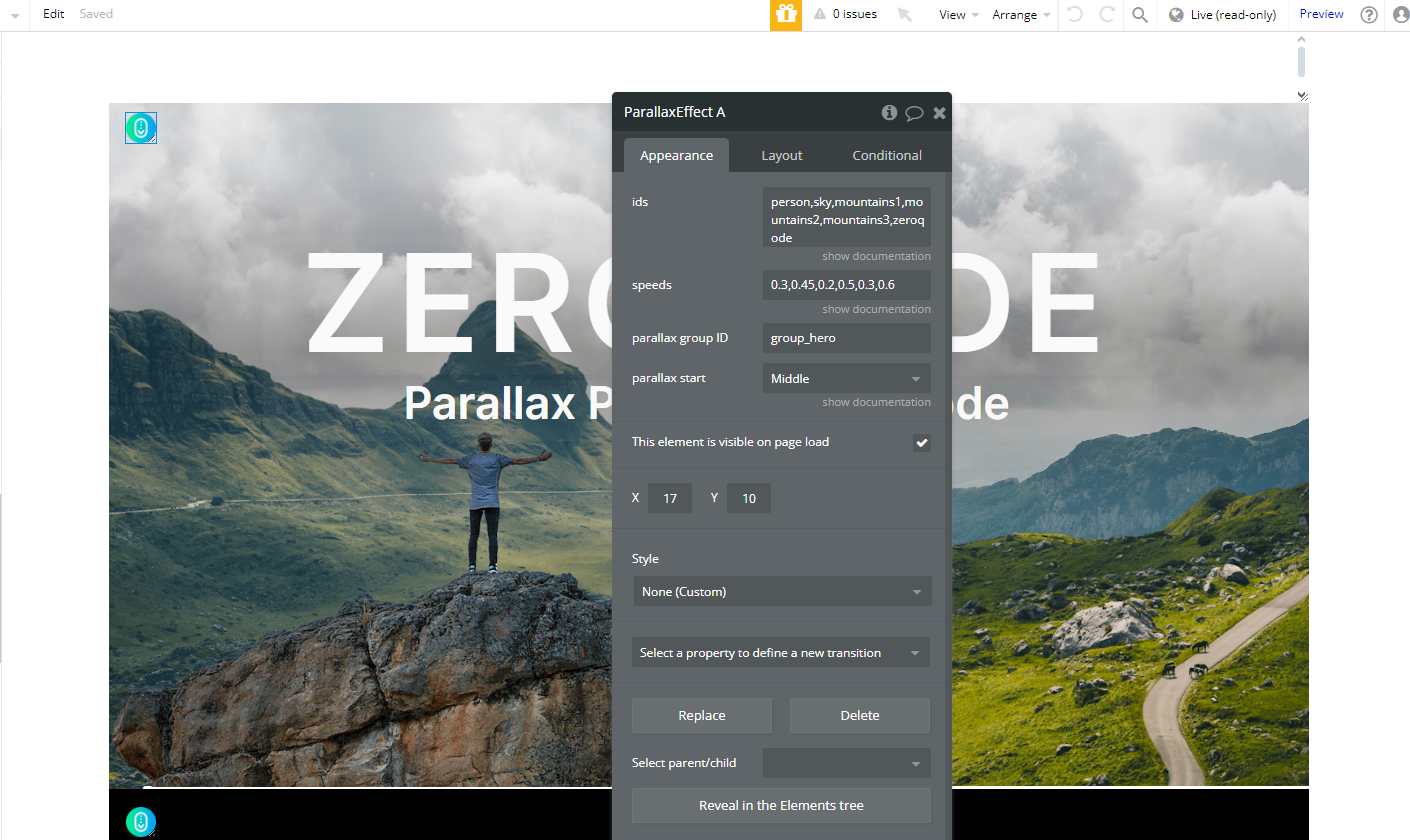The height and width of the screenshot is (840, 1410).
Task: Switch to the Appearance tab
Action: 677,155
